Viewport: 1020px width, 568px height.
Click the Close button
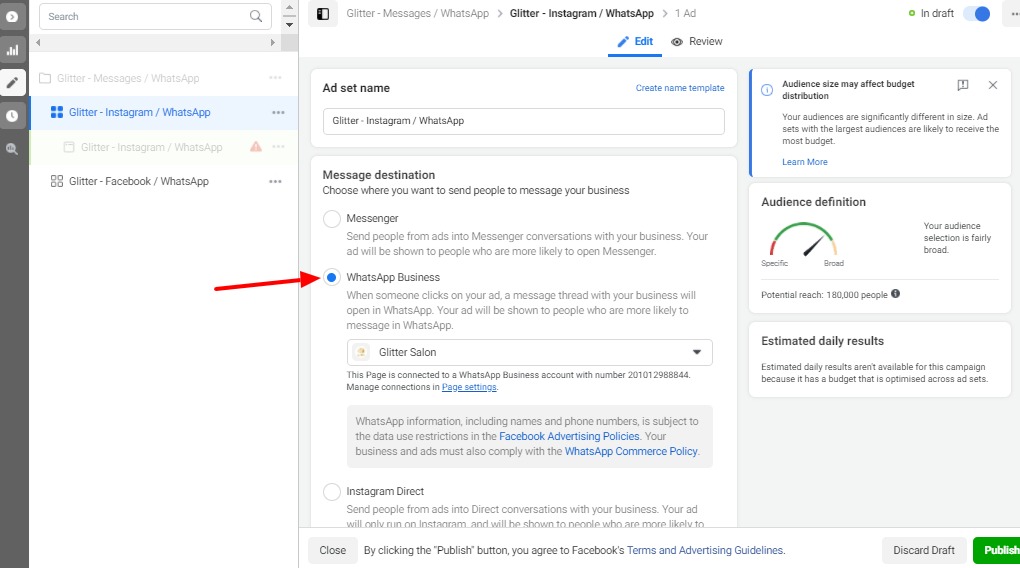pyautogui.click(x=332, y=550)
